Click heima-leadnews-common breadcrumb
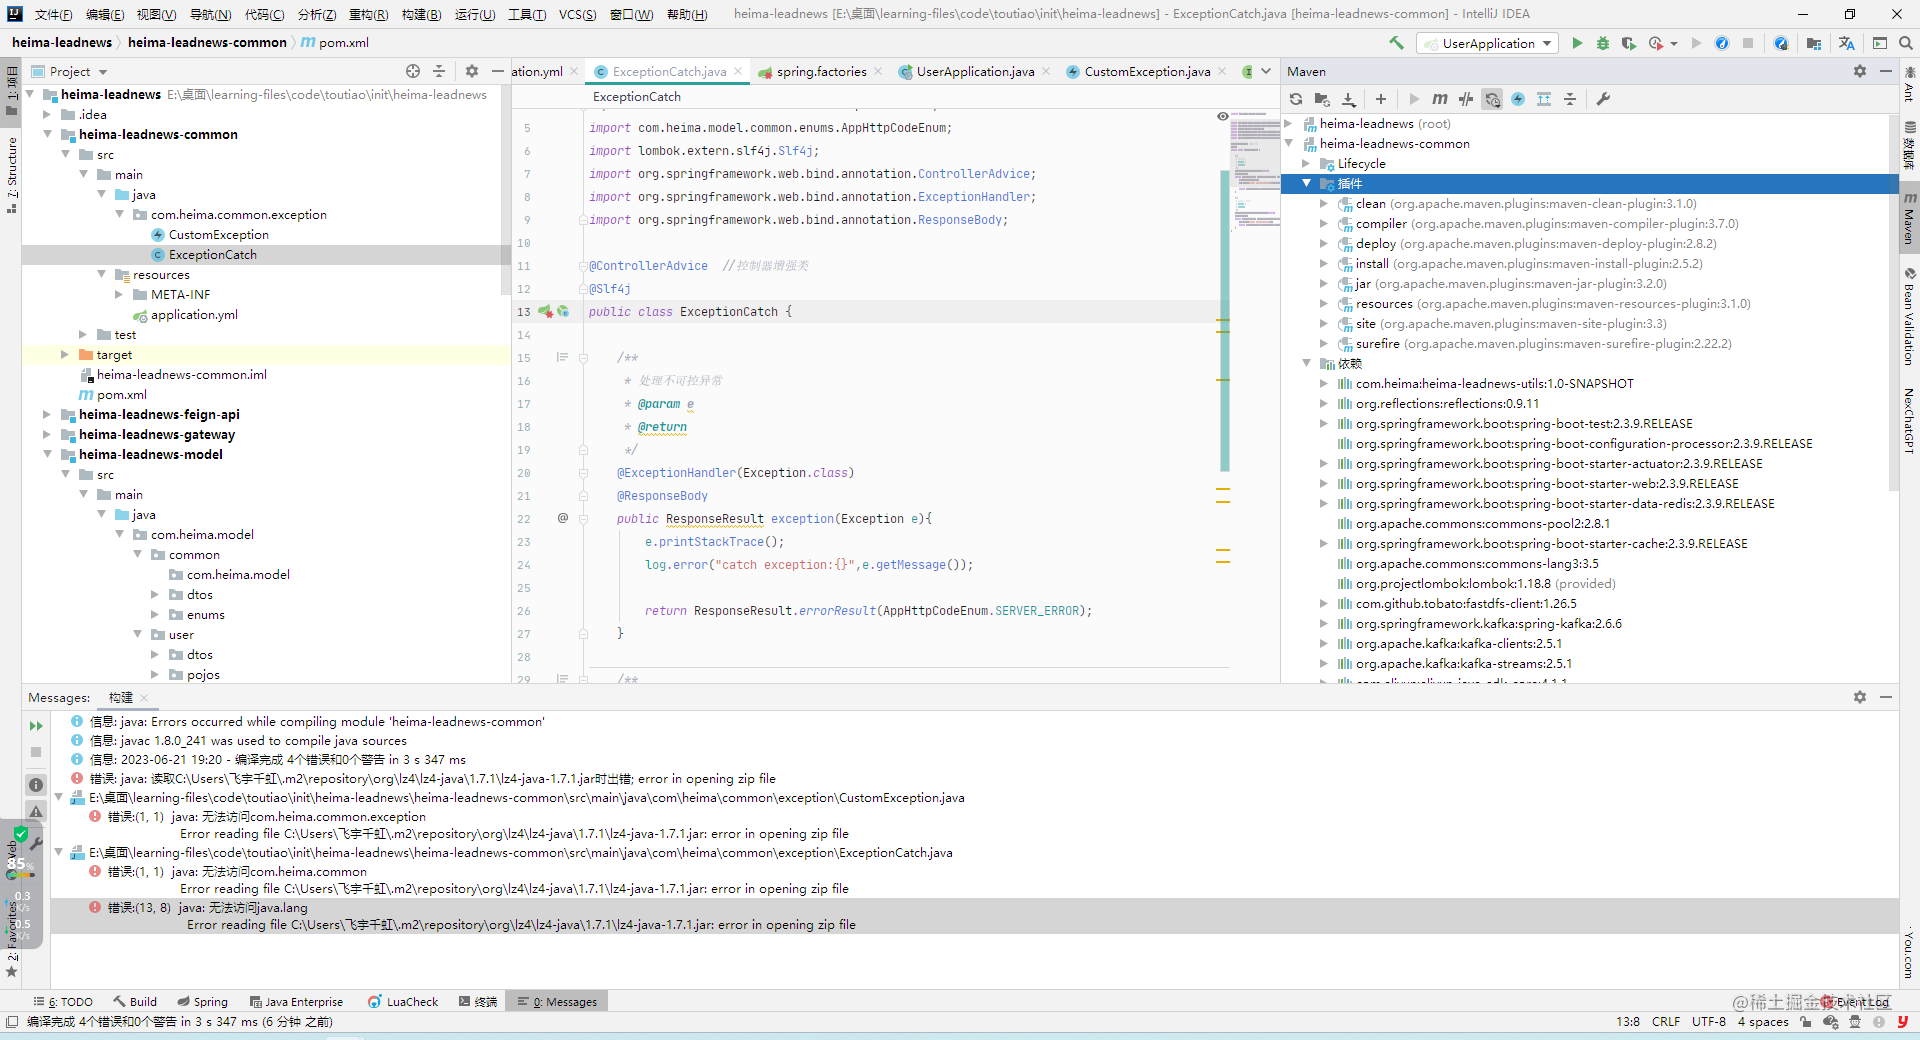This screenshot has width=1920, height=1040. pos(207,42)
